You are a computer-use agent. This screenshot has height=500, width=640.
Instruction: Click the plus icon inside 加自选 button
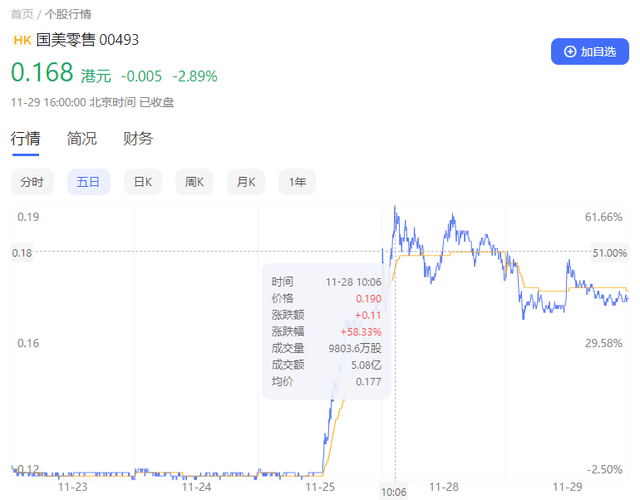click(570, 51)
